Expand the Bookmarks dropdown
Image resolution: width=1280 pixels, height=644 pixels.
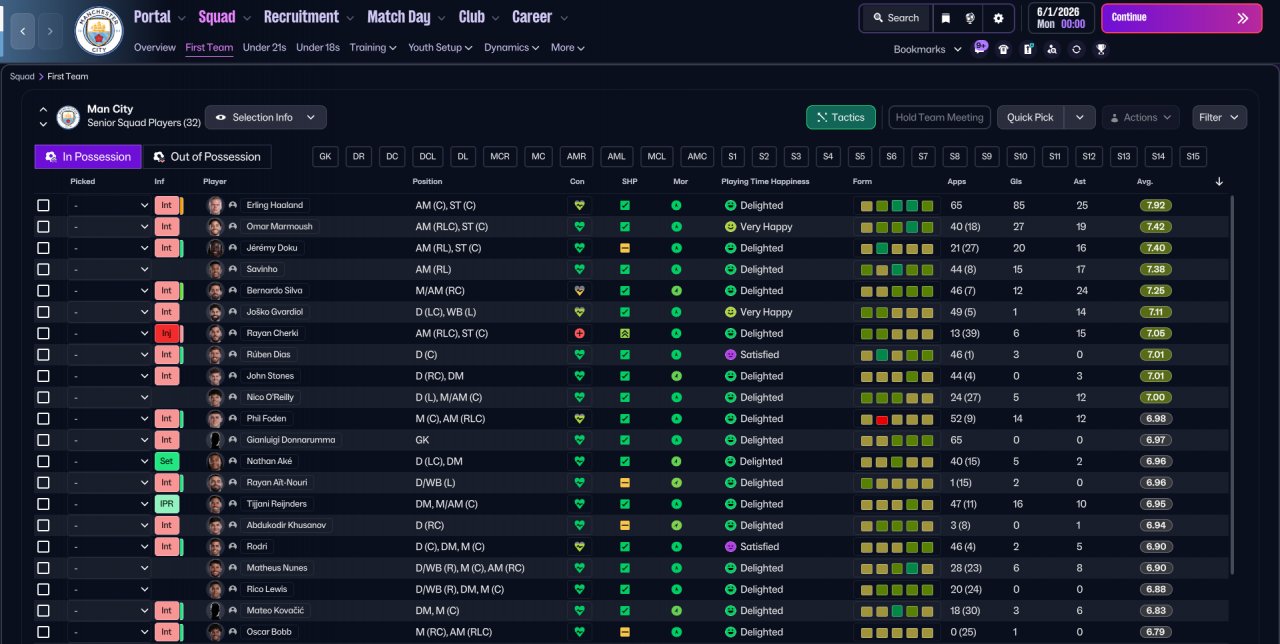tap(927, 49)
